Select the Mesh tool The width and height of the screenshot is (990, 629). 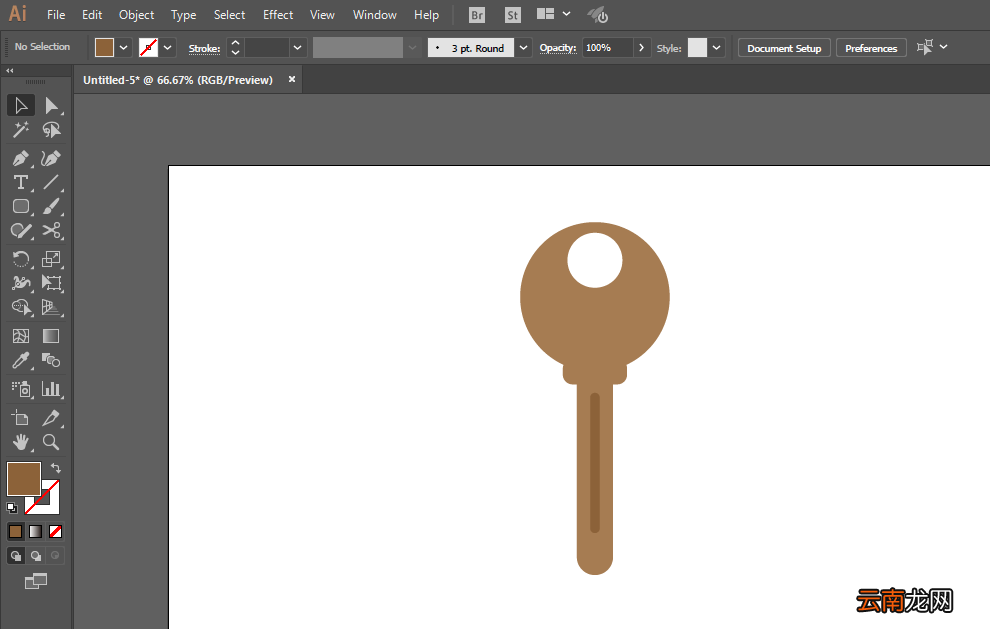coord(21,336)
